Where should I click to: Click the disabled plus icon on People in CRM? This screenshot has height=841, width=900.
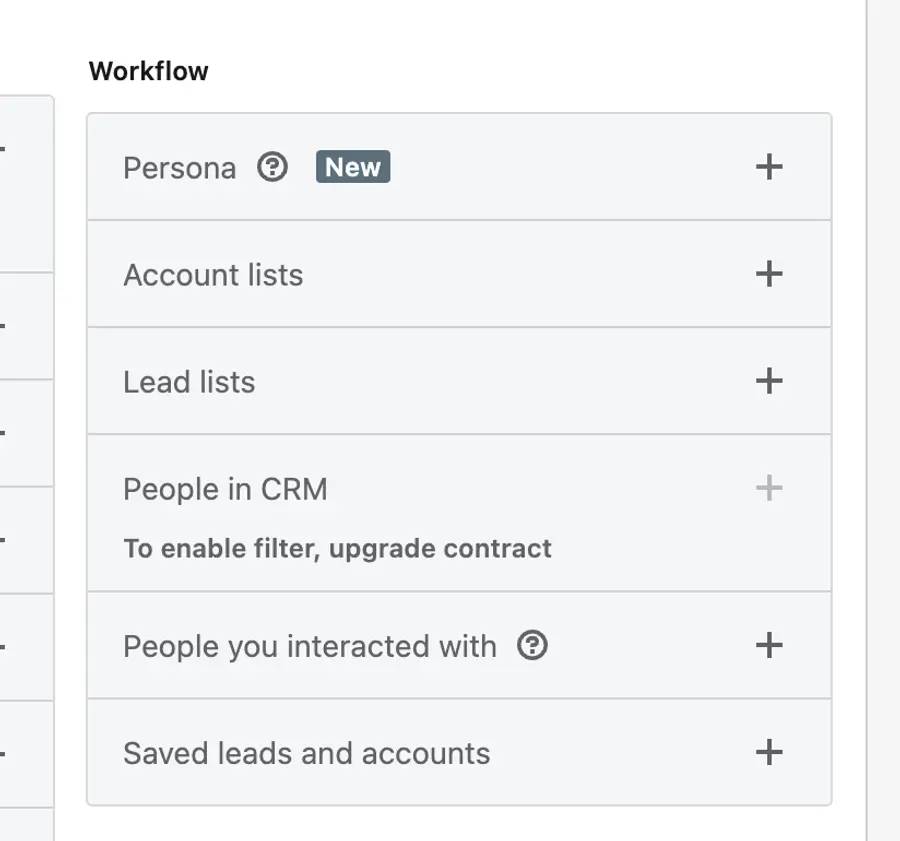tap(769, 489)
